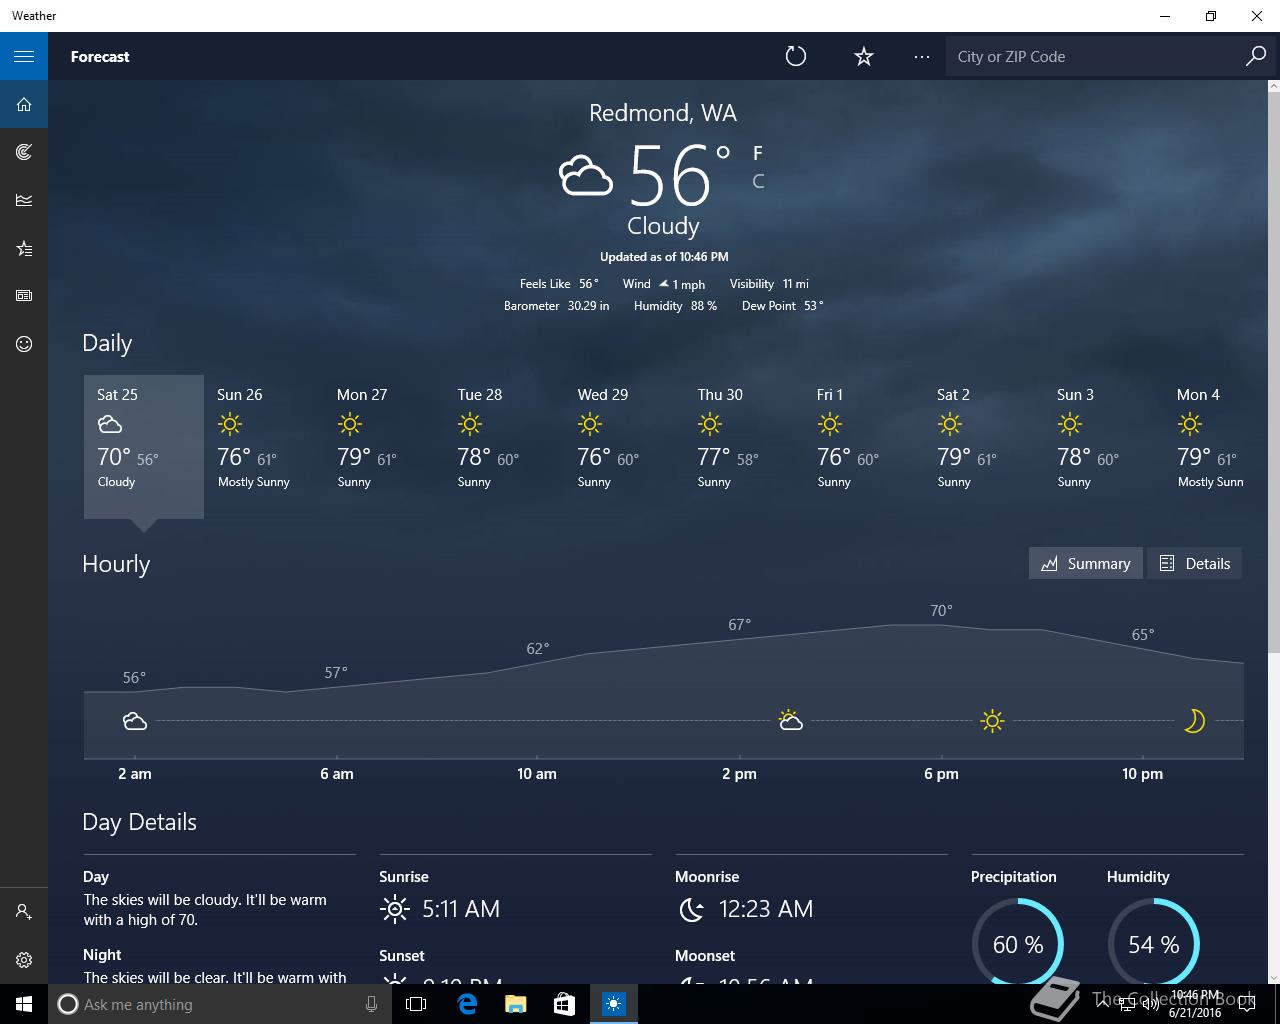Click the vertical scrollbar thumb

pyautogui.click(x=1273, y=372)
